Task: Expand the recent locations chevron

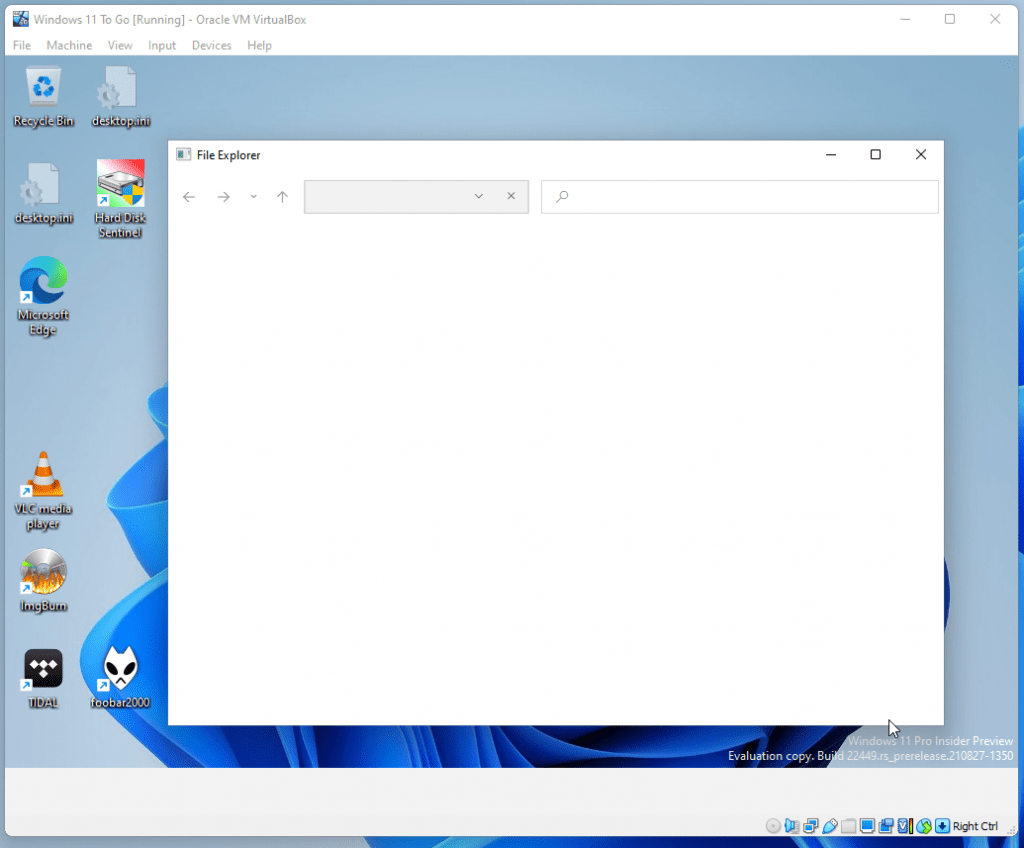Action: click(253, 197)
